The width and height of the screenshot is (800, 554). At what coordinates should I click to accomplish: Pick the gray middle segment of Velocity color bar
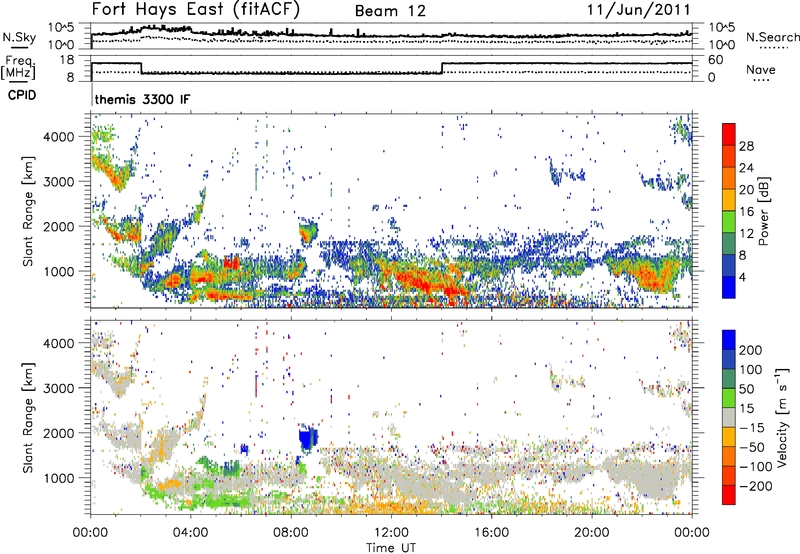pos(729,417)
